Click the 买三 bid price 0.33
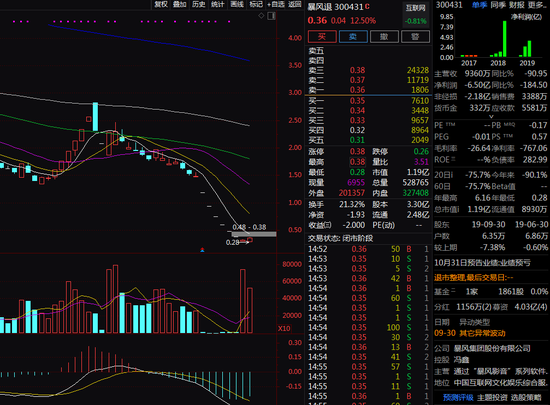 point(357,120)
